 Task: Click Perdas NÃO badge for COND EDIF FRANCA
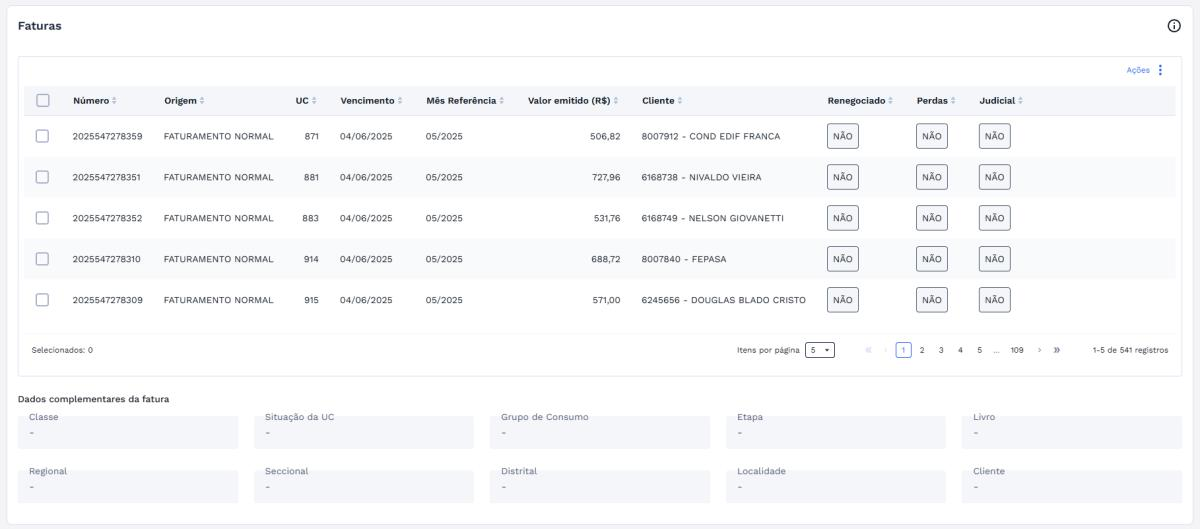[931, 136]
